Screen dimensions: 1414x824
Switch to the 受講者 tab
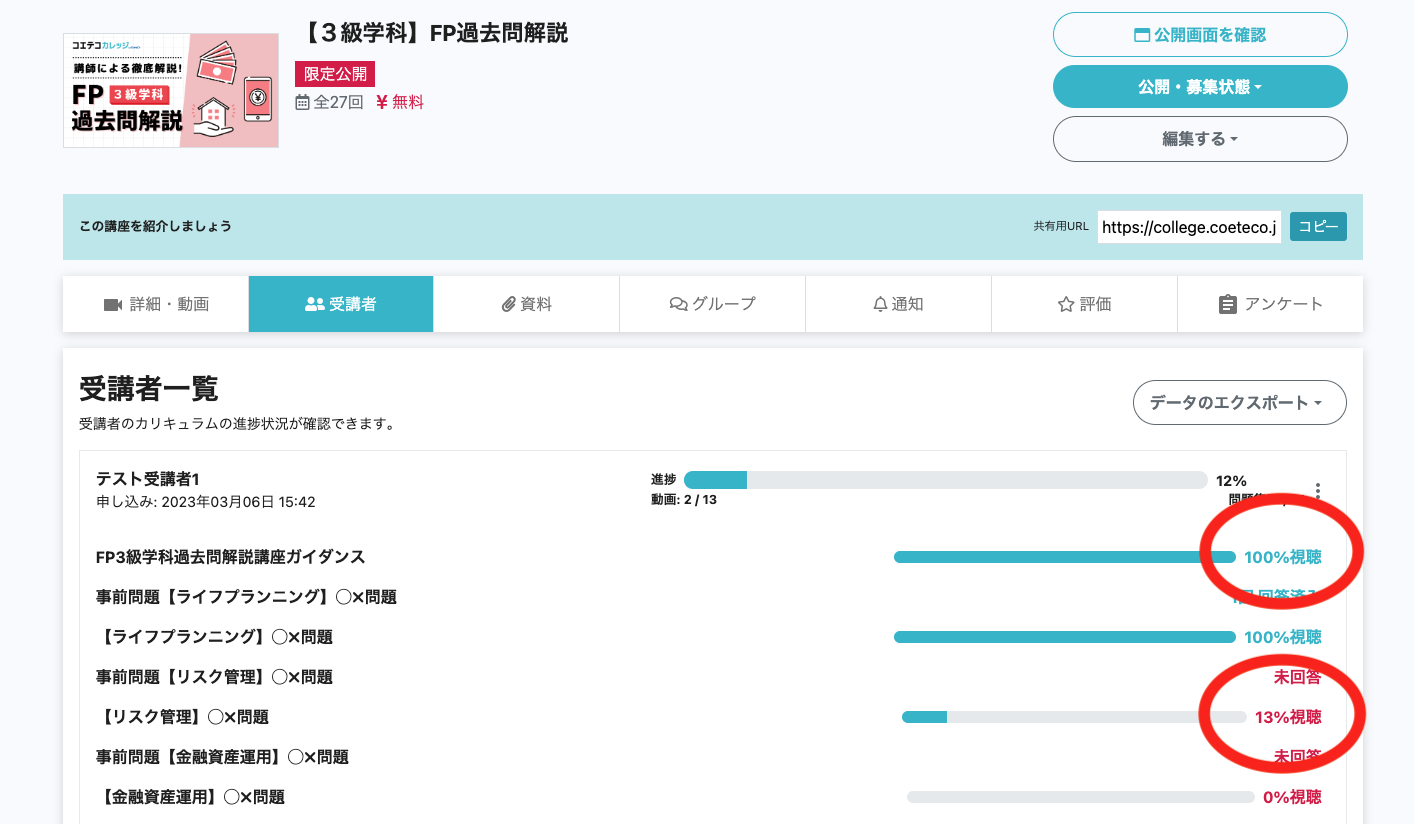click(341, 304)
